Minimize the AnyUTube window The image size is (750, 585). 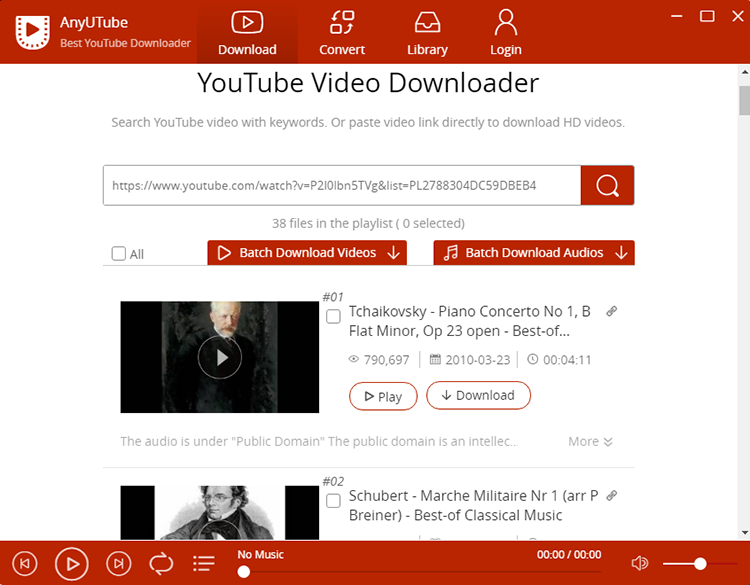676,16
